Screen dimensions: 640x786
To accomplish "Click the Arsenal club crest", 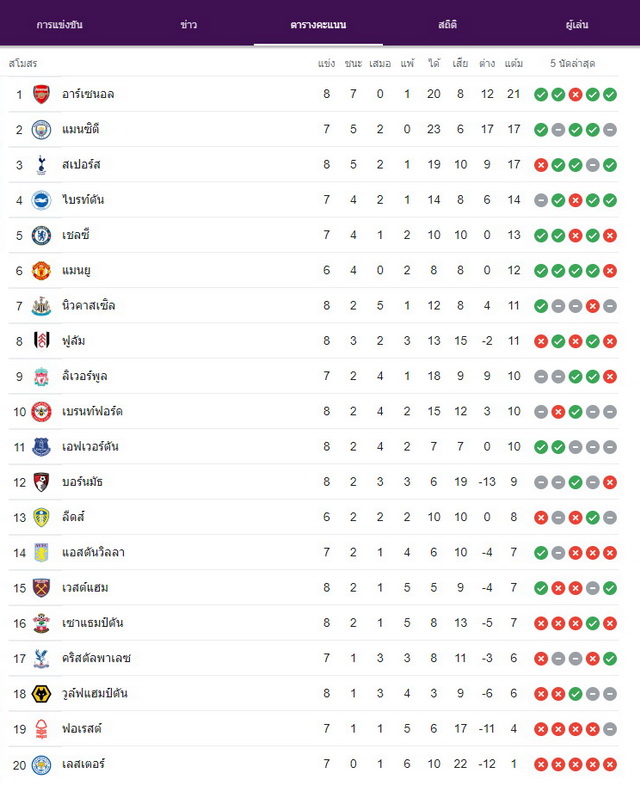I will click(x=41, y=94).
